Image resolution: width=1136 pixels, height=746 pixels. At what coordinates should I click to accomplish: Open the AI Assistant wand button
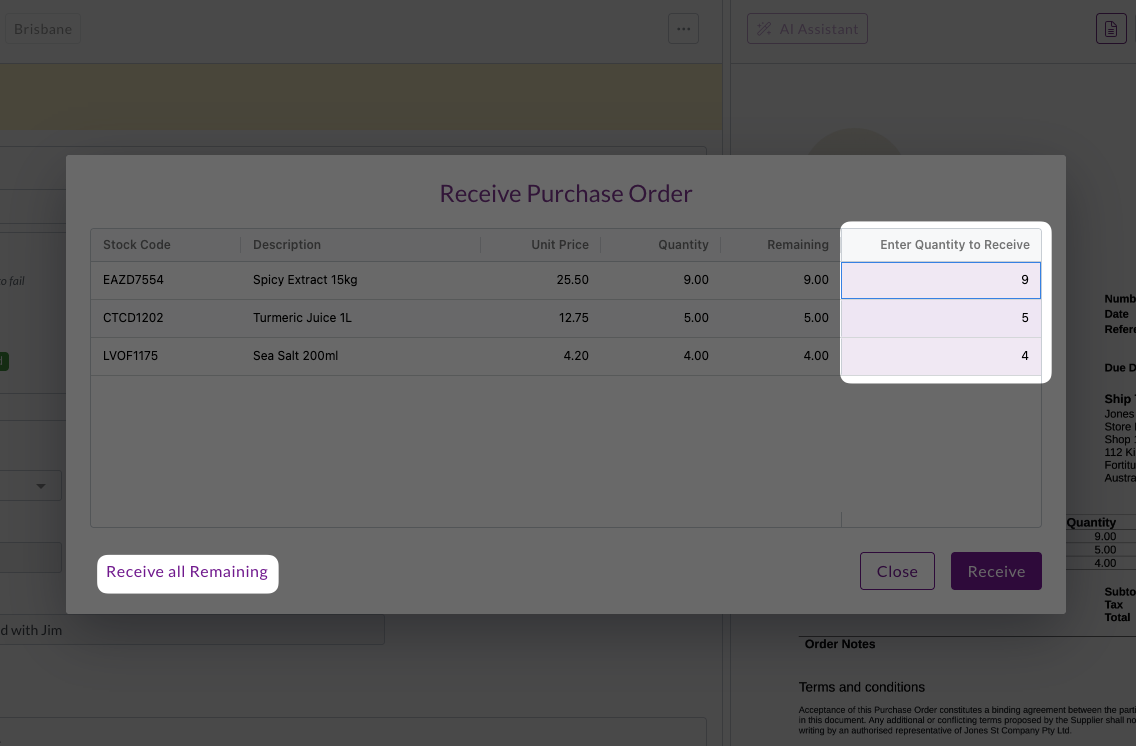tap(807, 29)
